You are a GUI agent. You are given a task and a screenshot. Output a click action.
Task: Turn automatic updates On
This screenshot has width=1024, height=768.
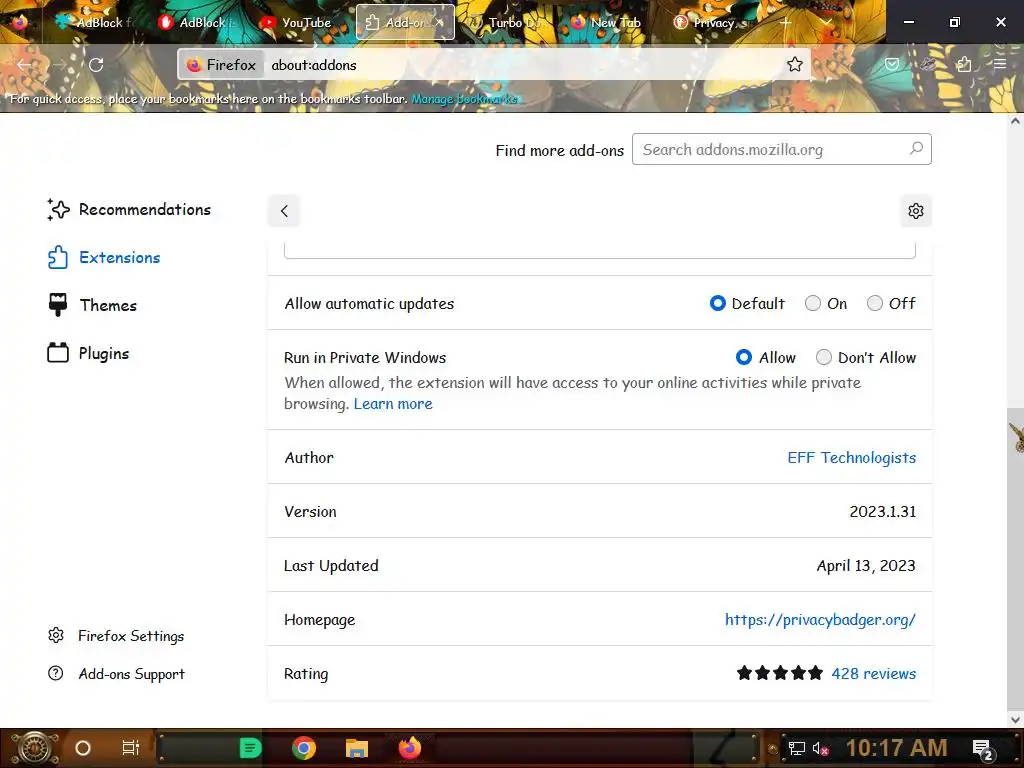[x=812, y=303]
